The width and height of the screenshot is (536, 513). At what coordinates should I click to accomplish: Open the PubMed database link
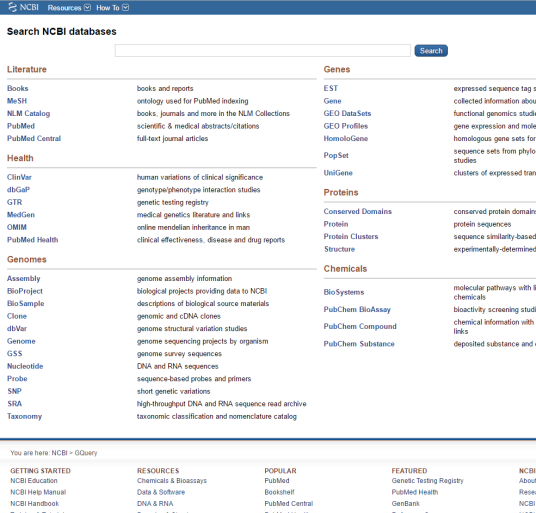(21, 126)
